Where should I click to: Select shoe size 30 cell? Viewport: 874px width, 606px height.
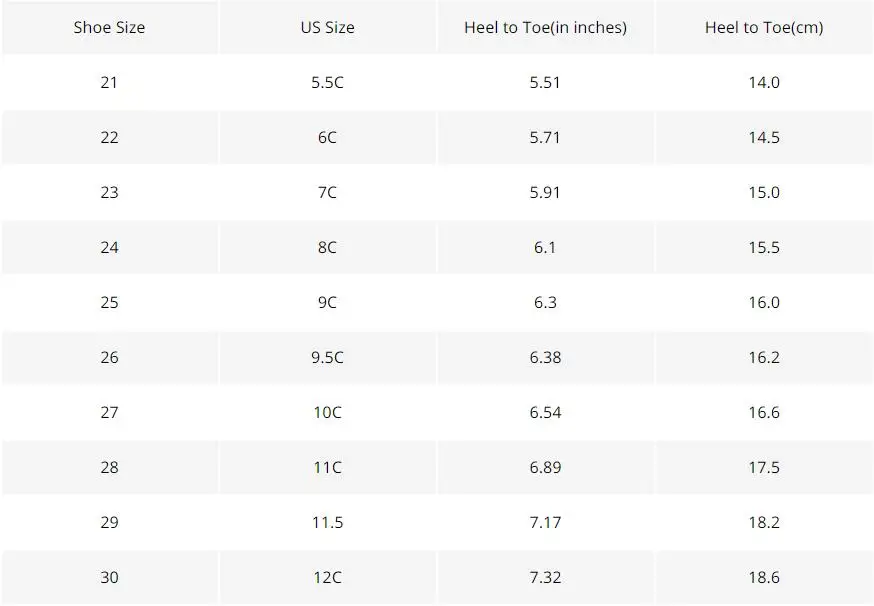point(109,578)
